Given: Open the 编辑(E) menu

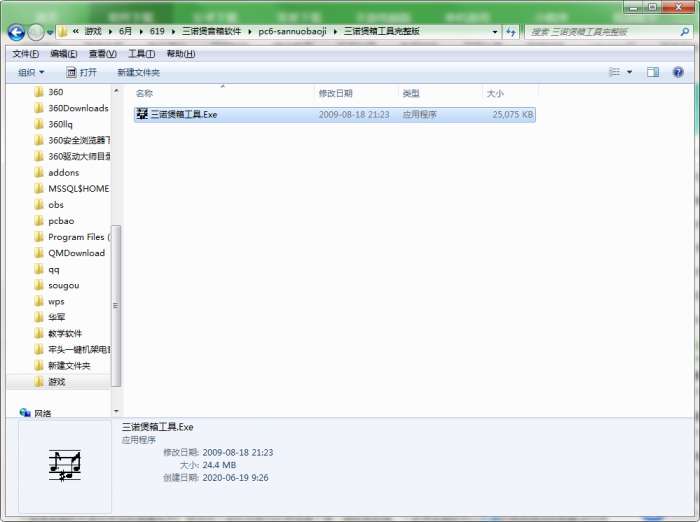Looking at the screenshot, I should [x=64, y=54].
